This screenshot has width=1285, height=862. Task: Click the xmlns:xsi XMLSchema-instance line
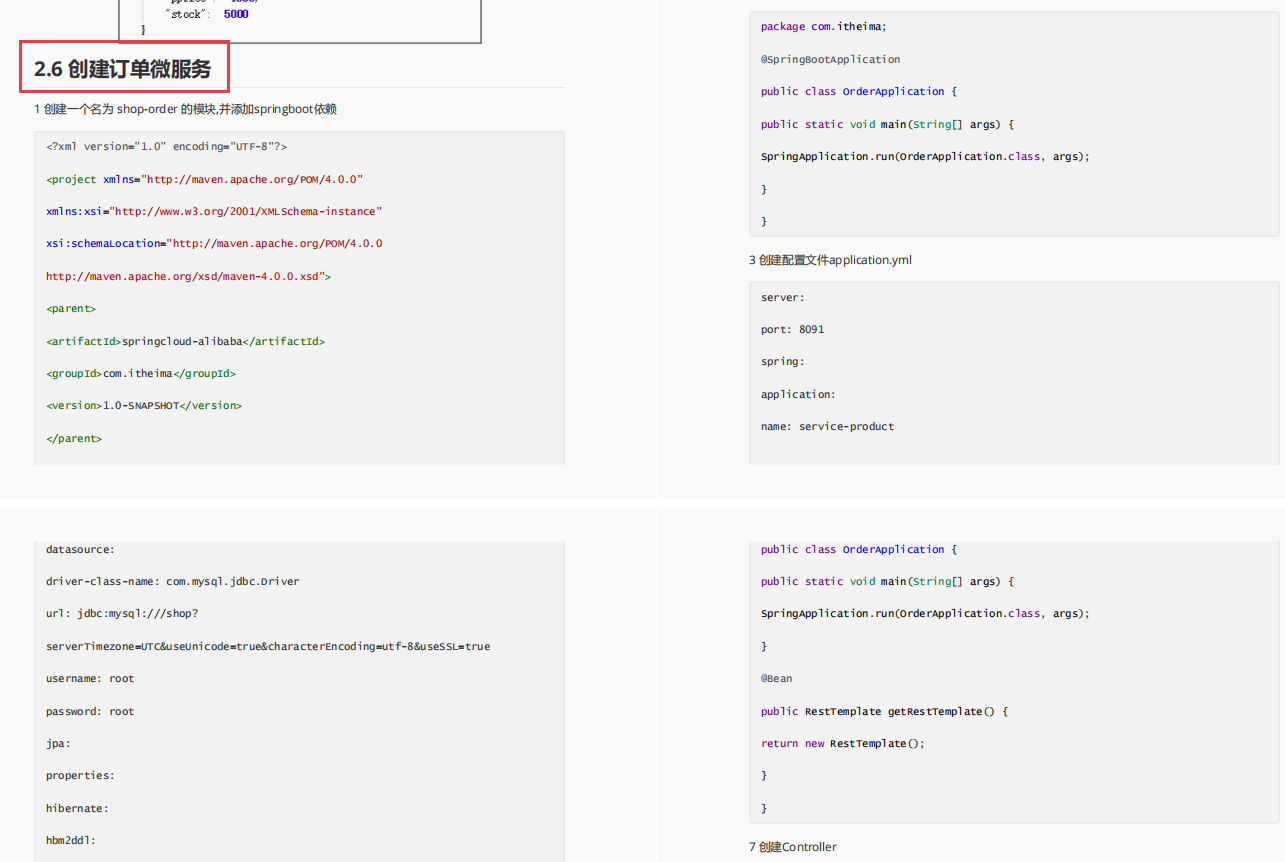coord(214,211)
